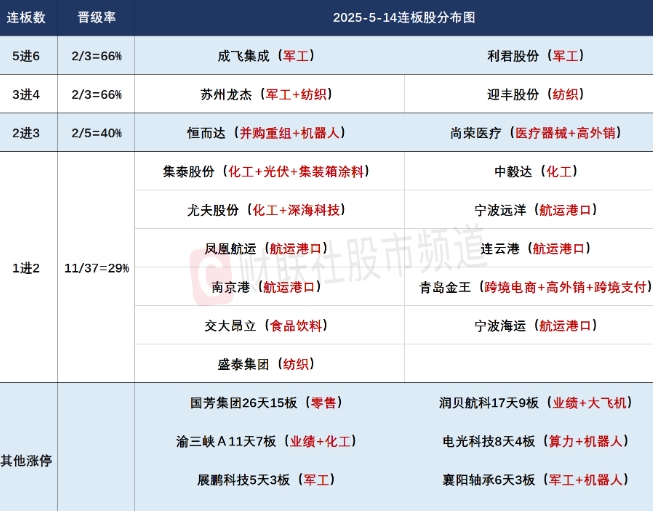Click the 连板数 column header

coord(26,17)
